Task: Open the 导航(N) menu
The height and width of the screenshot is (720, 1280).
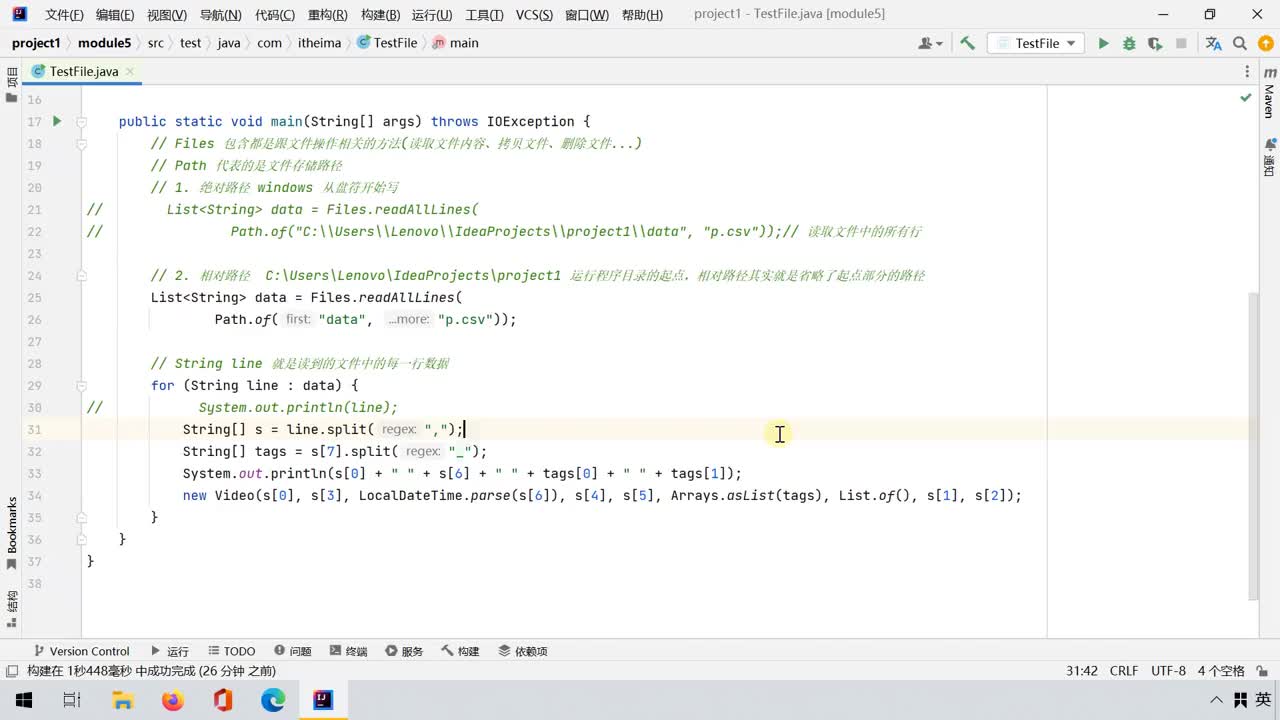Action: 220,14
